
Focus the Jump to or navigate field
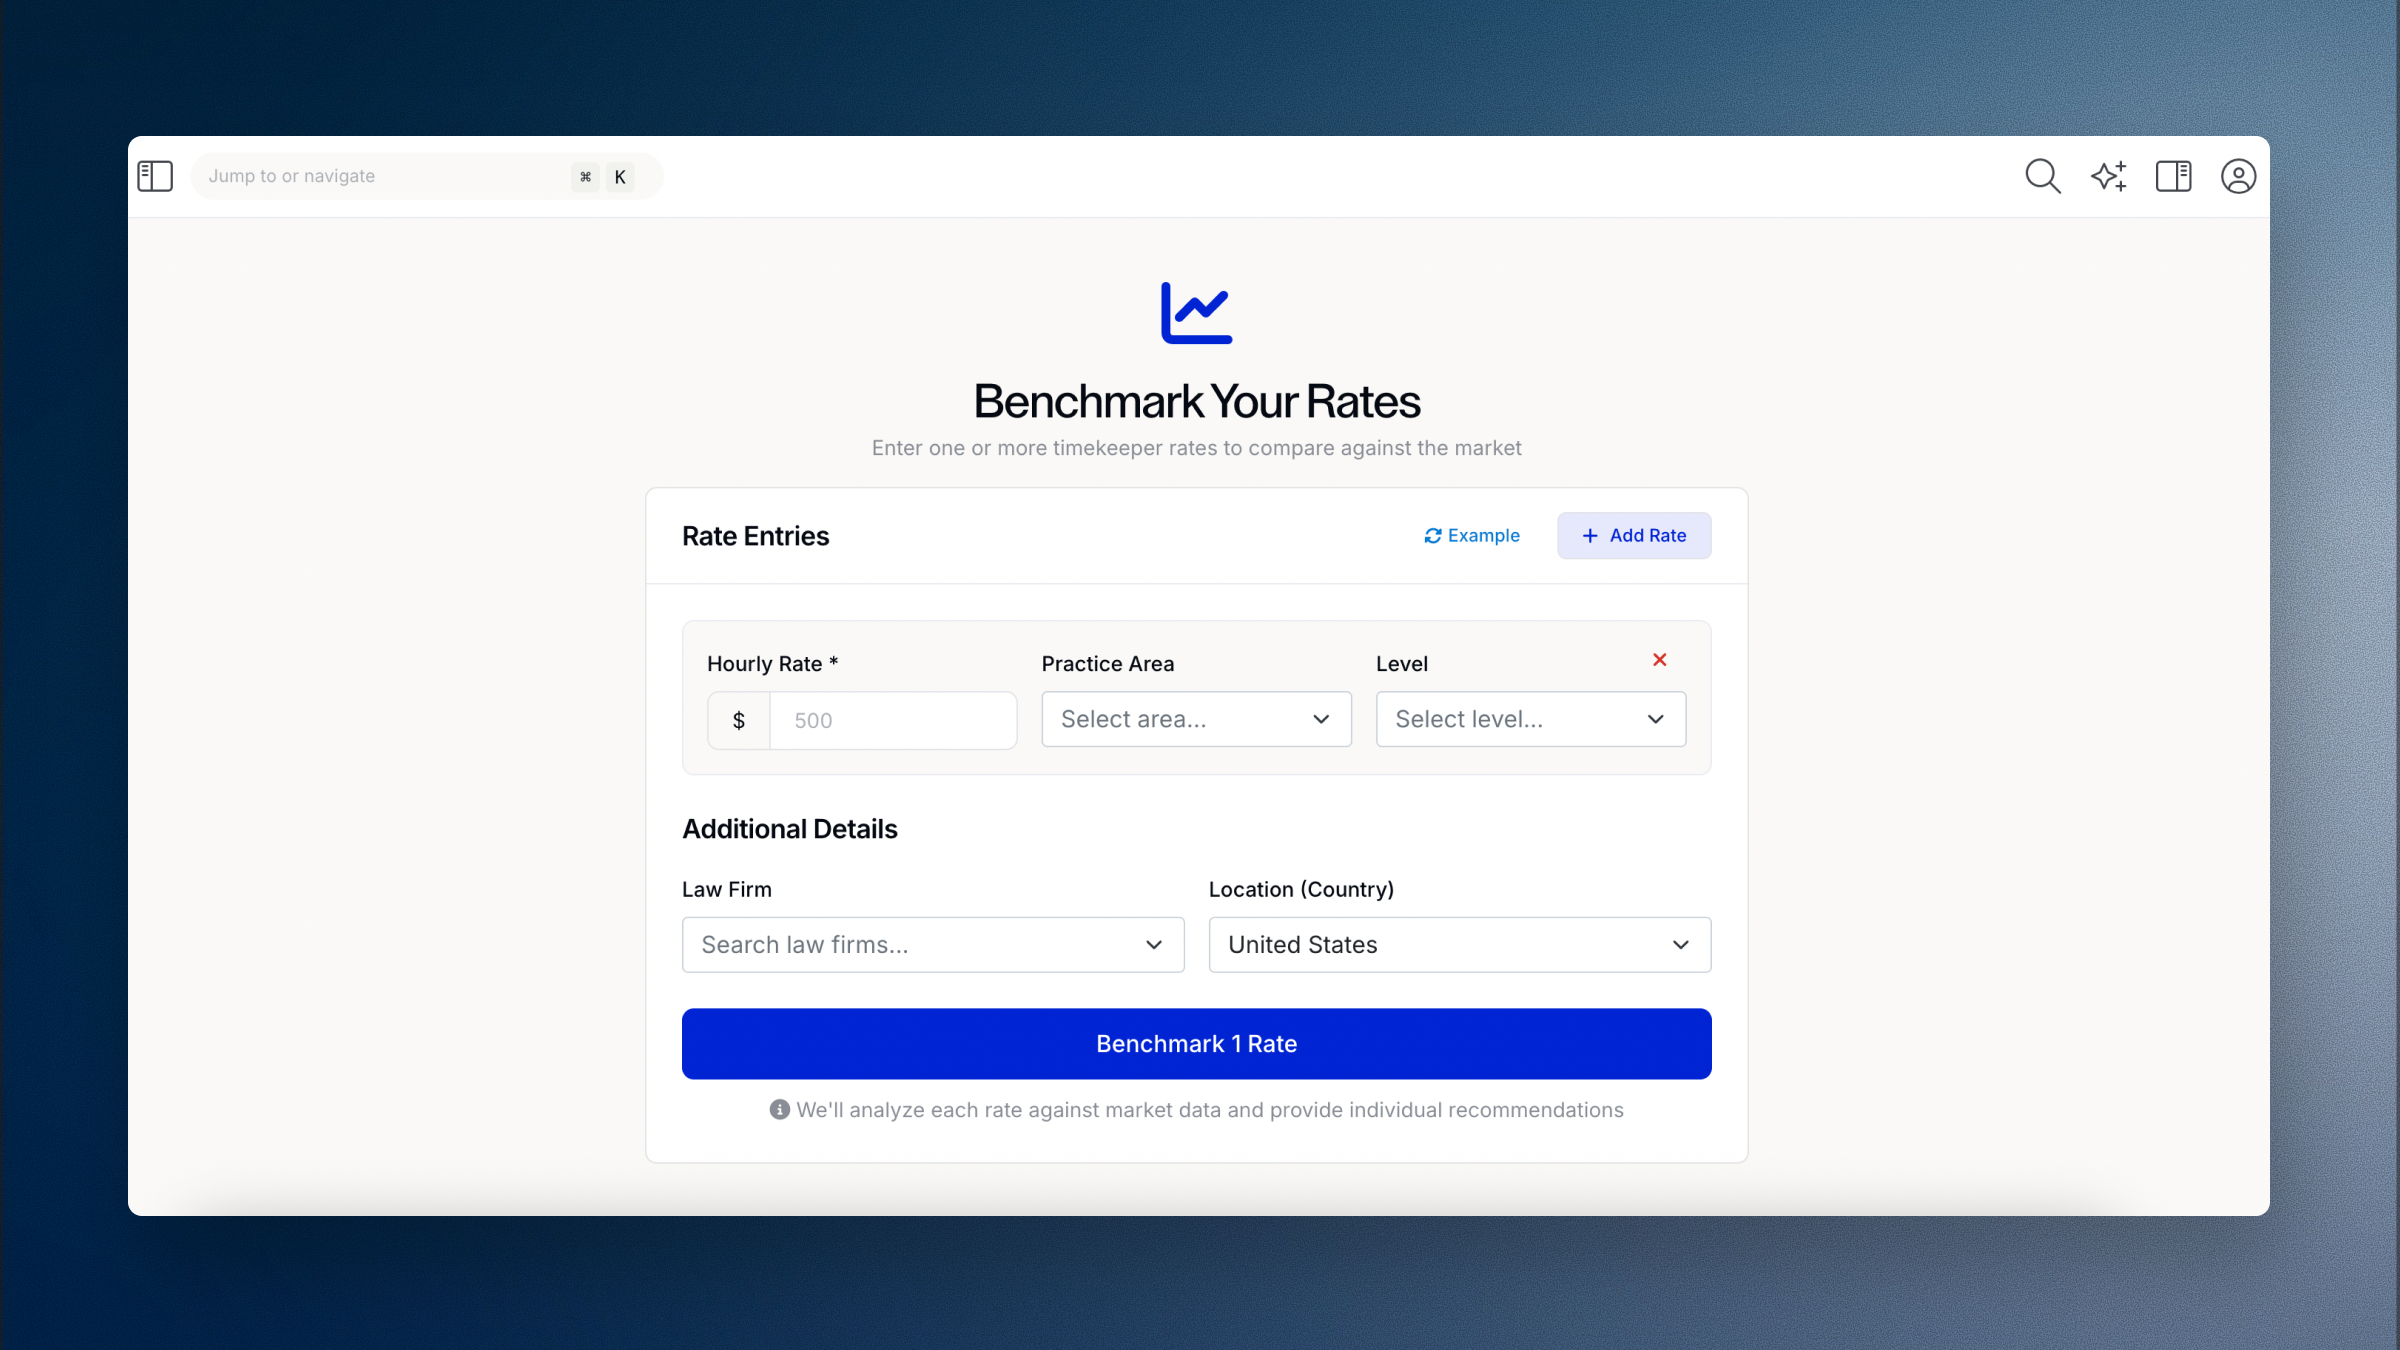380,176
